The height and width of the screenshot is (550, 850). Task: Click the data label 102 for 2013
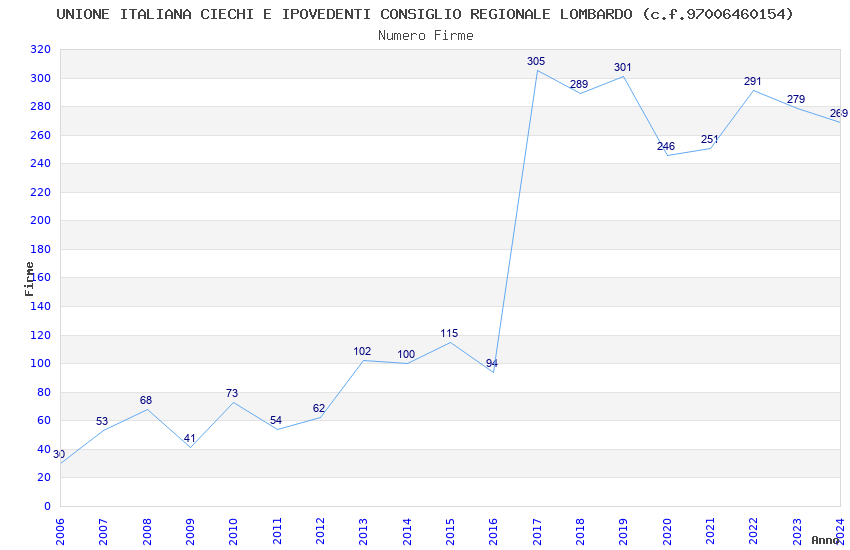(362, 351)
